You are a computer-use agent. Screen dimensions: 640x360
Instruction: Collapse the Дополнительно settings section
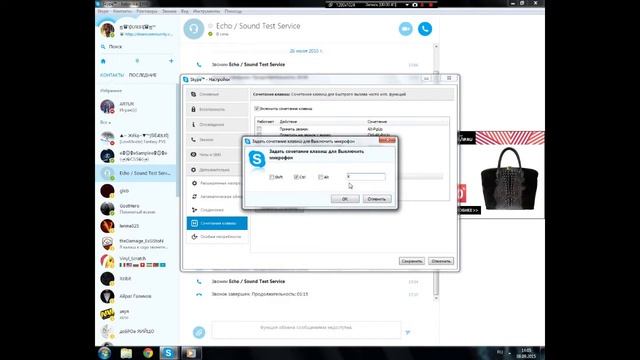pos(215,170)
